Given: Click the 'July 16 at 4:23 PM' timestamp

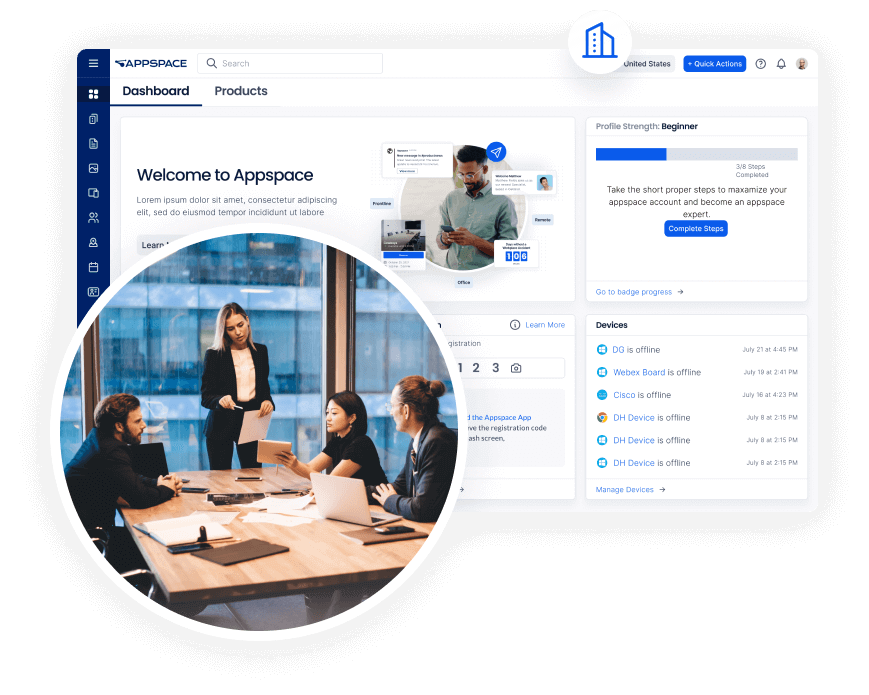Looking at the screenshot, I should coord(770,395).
